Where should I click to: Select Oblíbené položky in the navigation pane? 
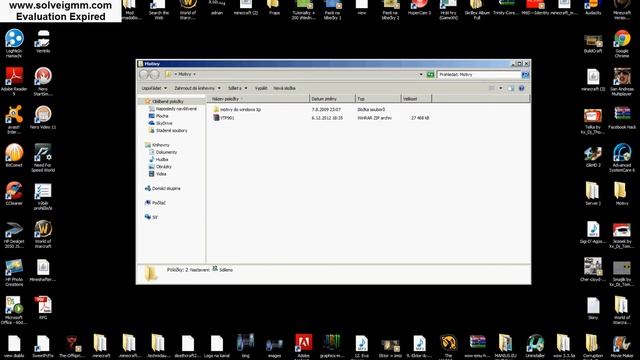pyautogui.click(x=164, y=101)
